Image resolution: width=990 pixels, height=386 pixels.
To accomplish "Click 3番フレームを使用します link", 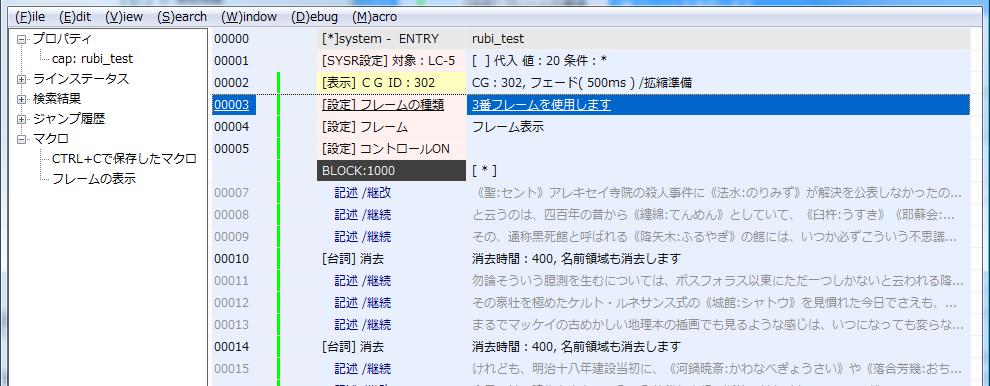I will pos(542,105).
